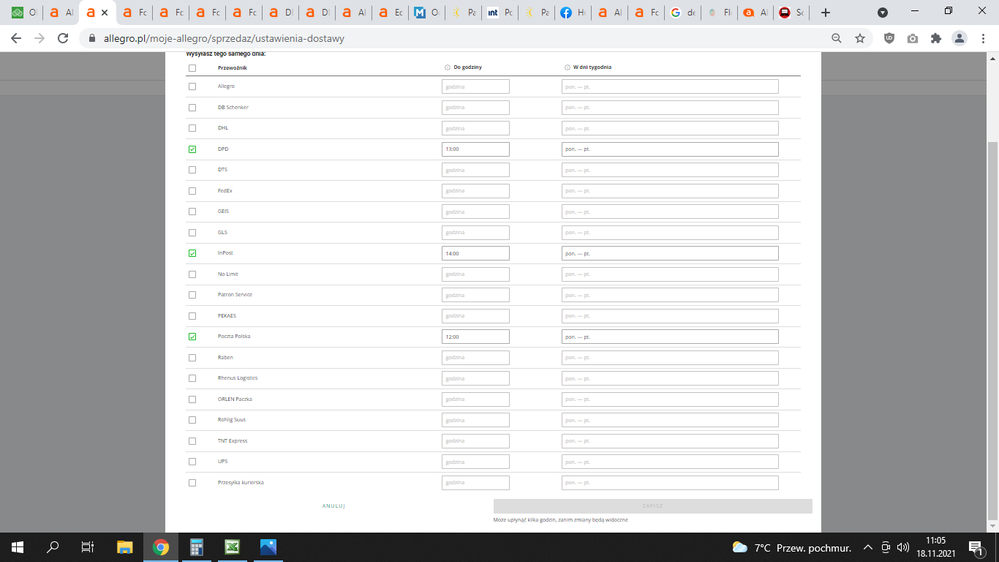The image size is (999, 562).
Task: Open Windows taskbar search
Action: coord(53,547)
